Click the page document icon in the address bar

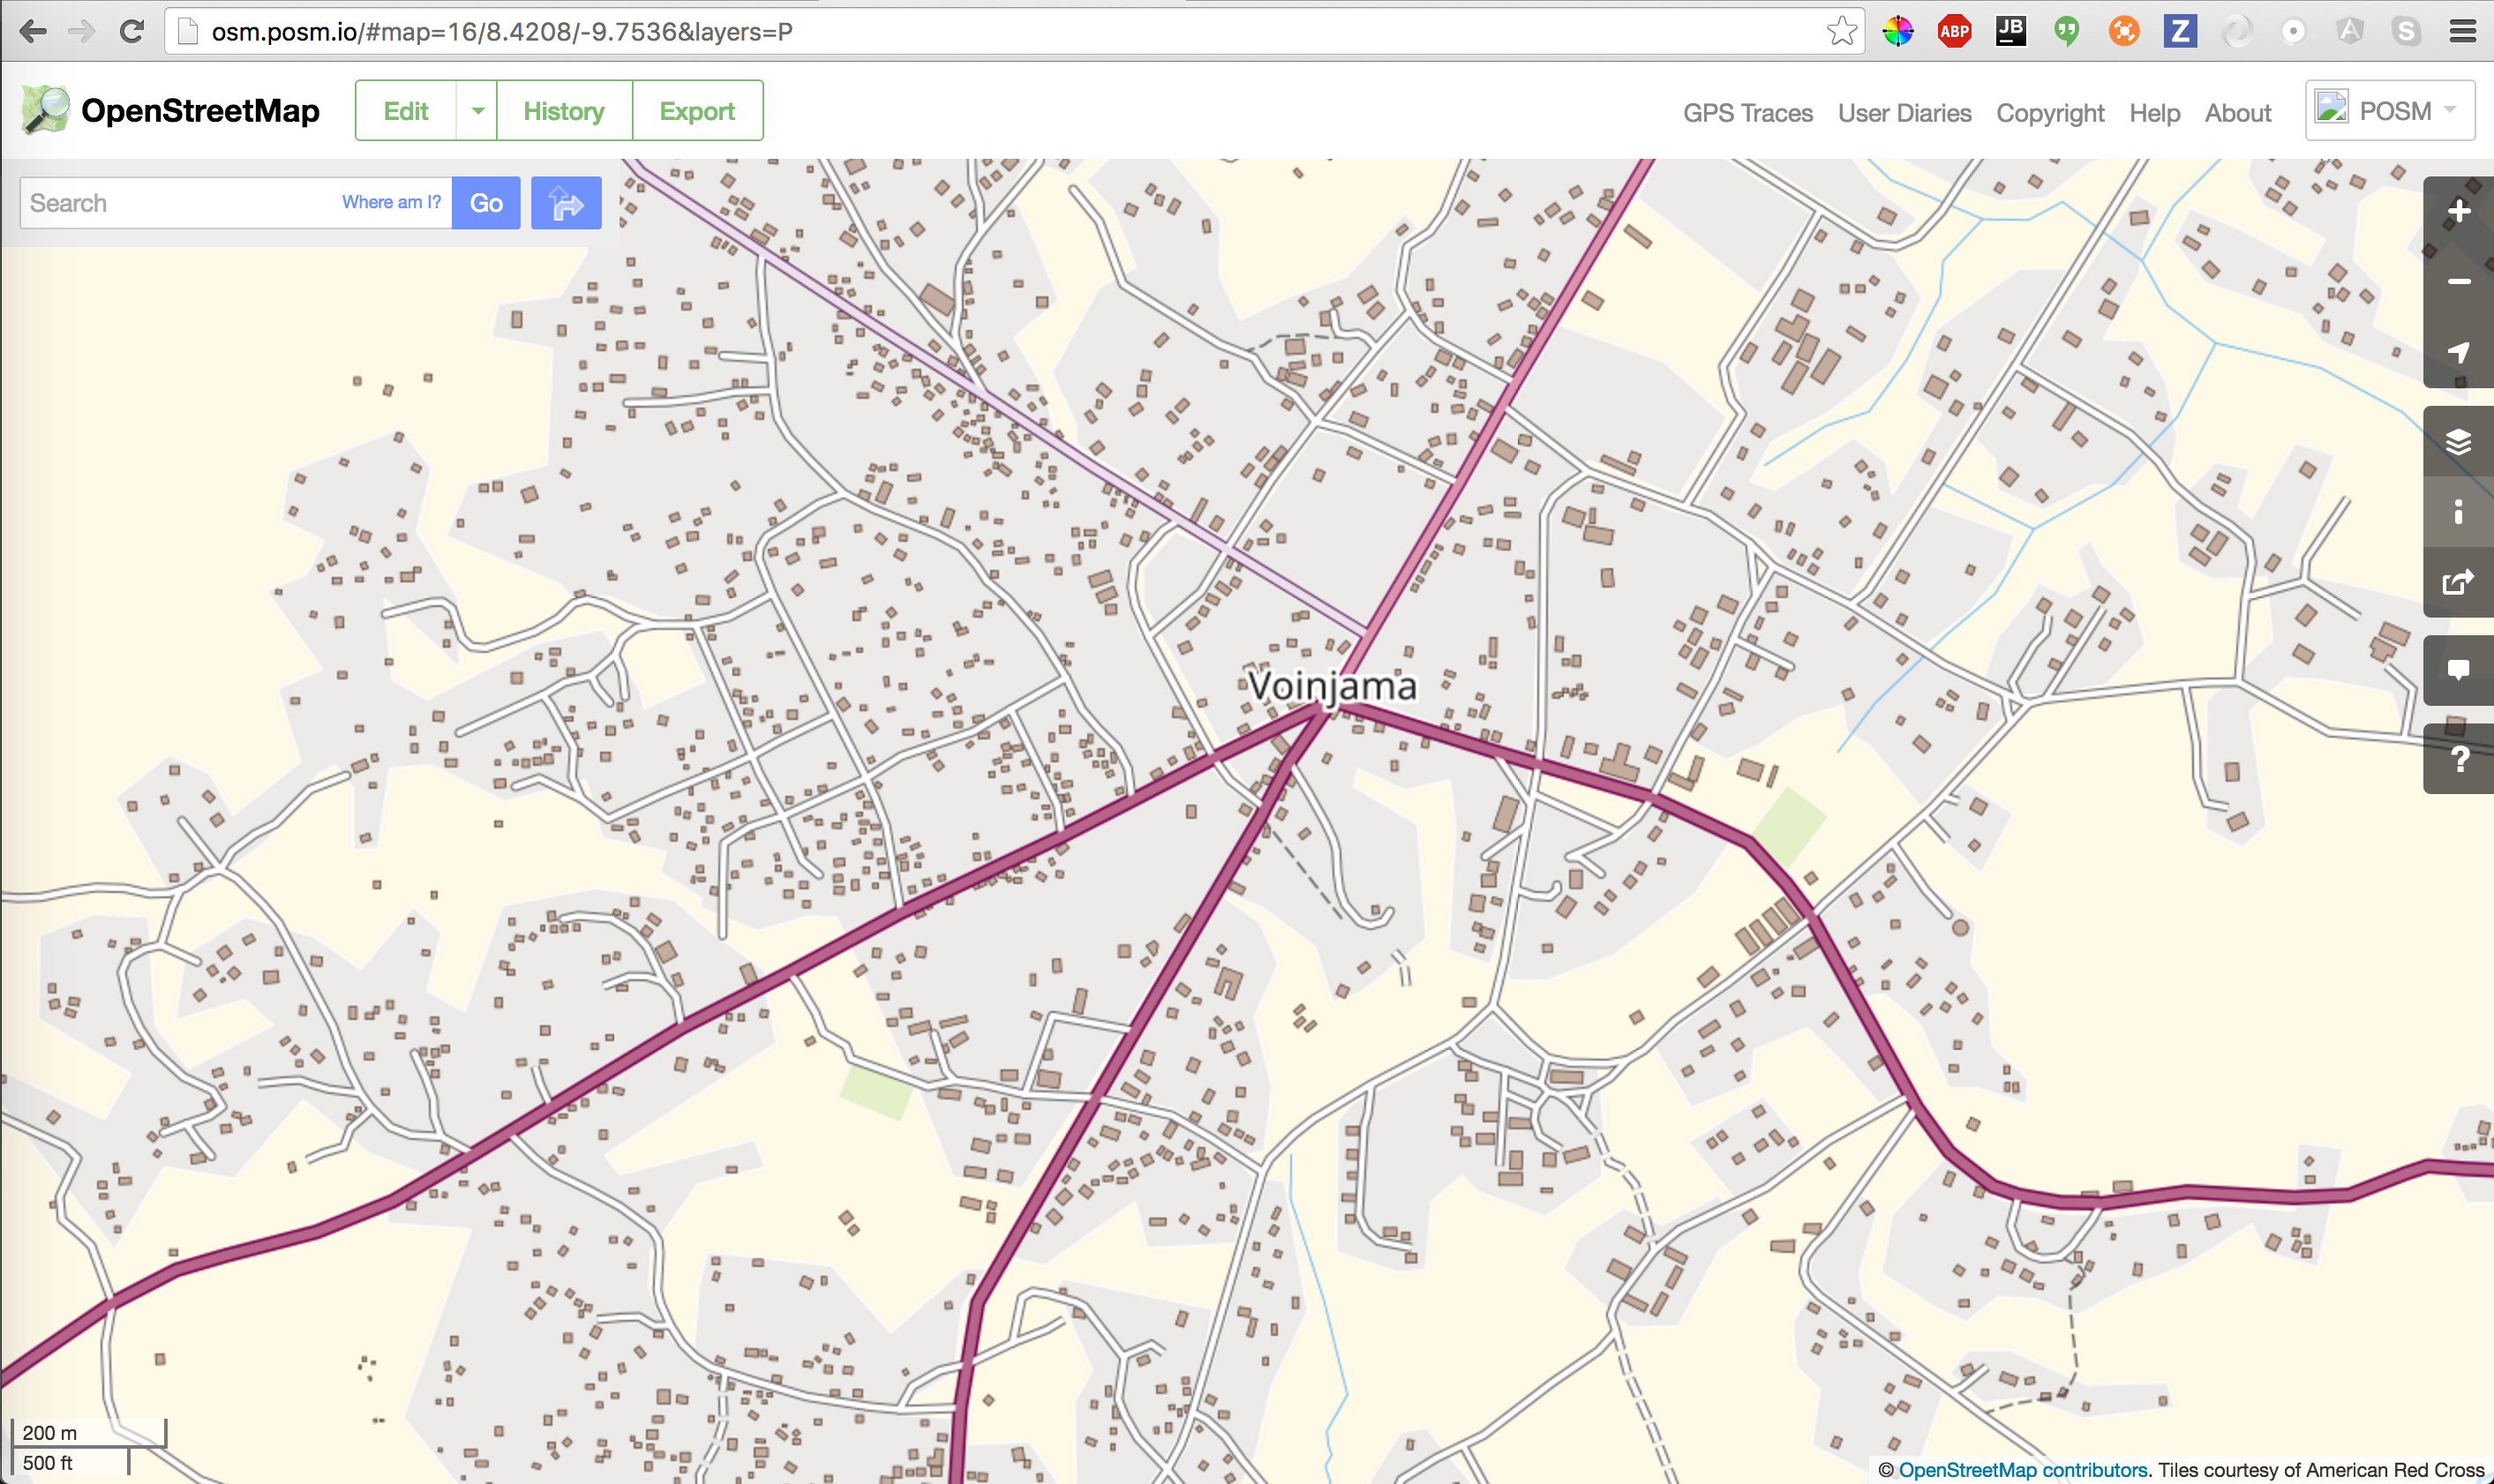point(187,31)
